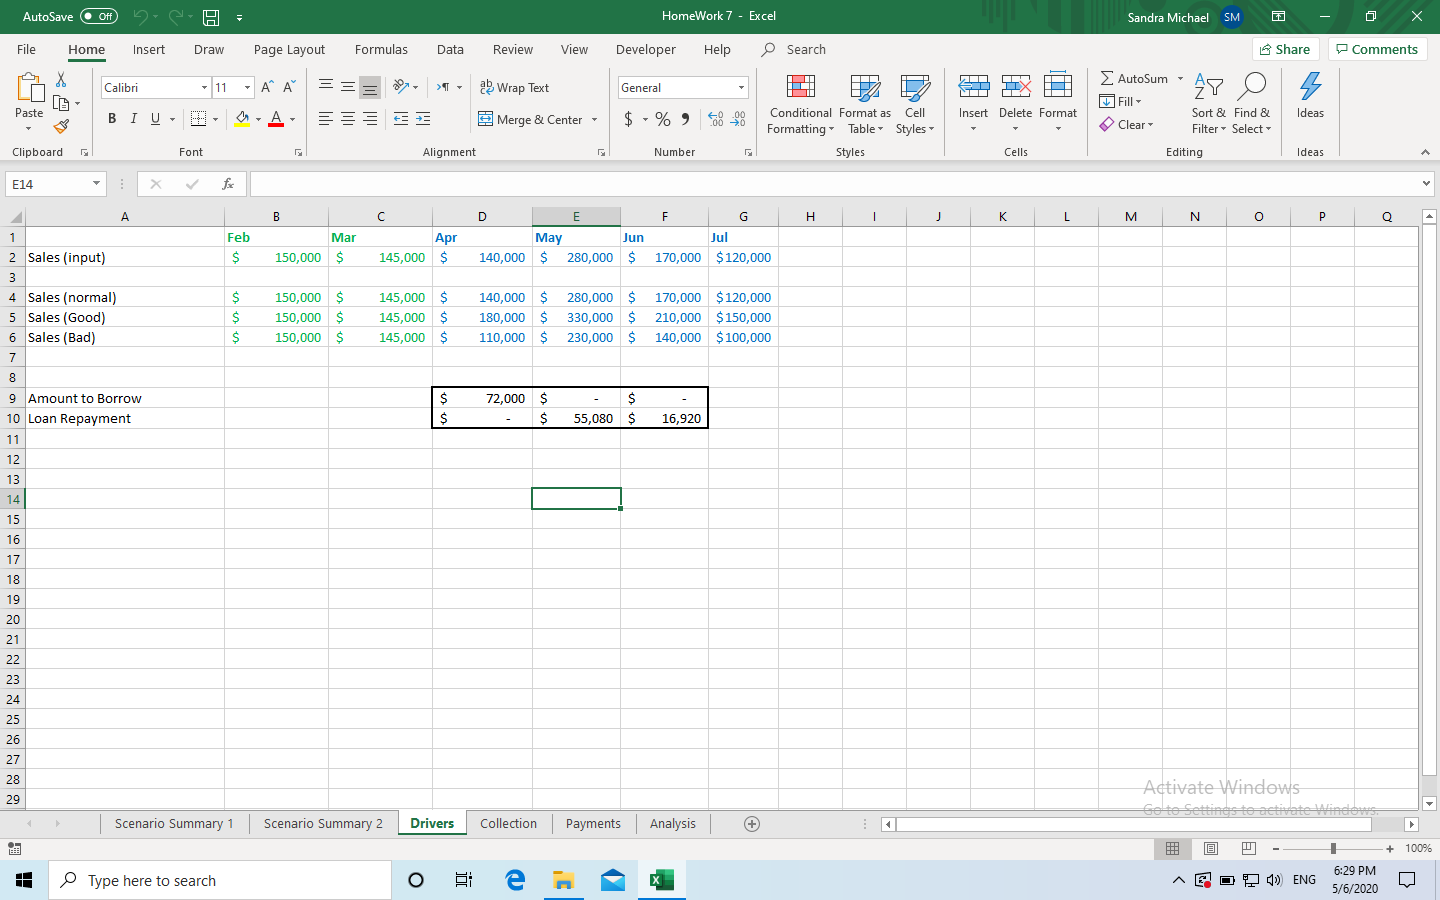Click the Percent Style icon
This screenshot has width=1440, height=900.
click(x=662, y=118)
